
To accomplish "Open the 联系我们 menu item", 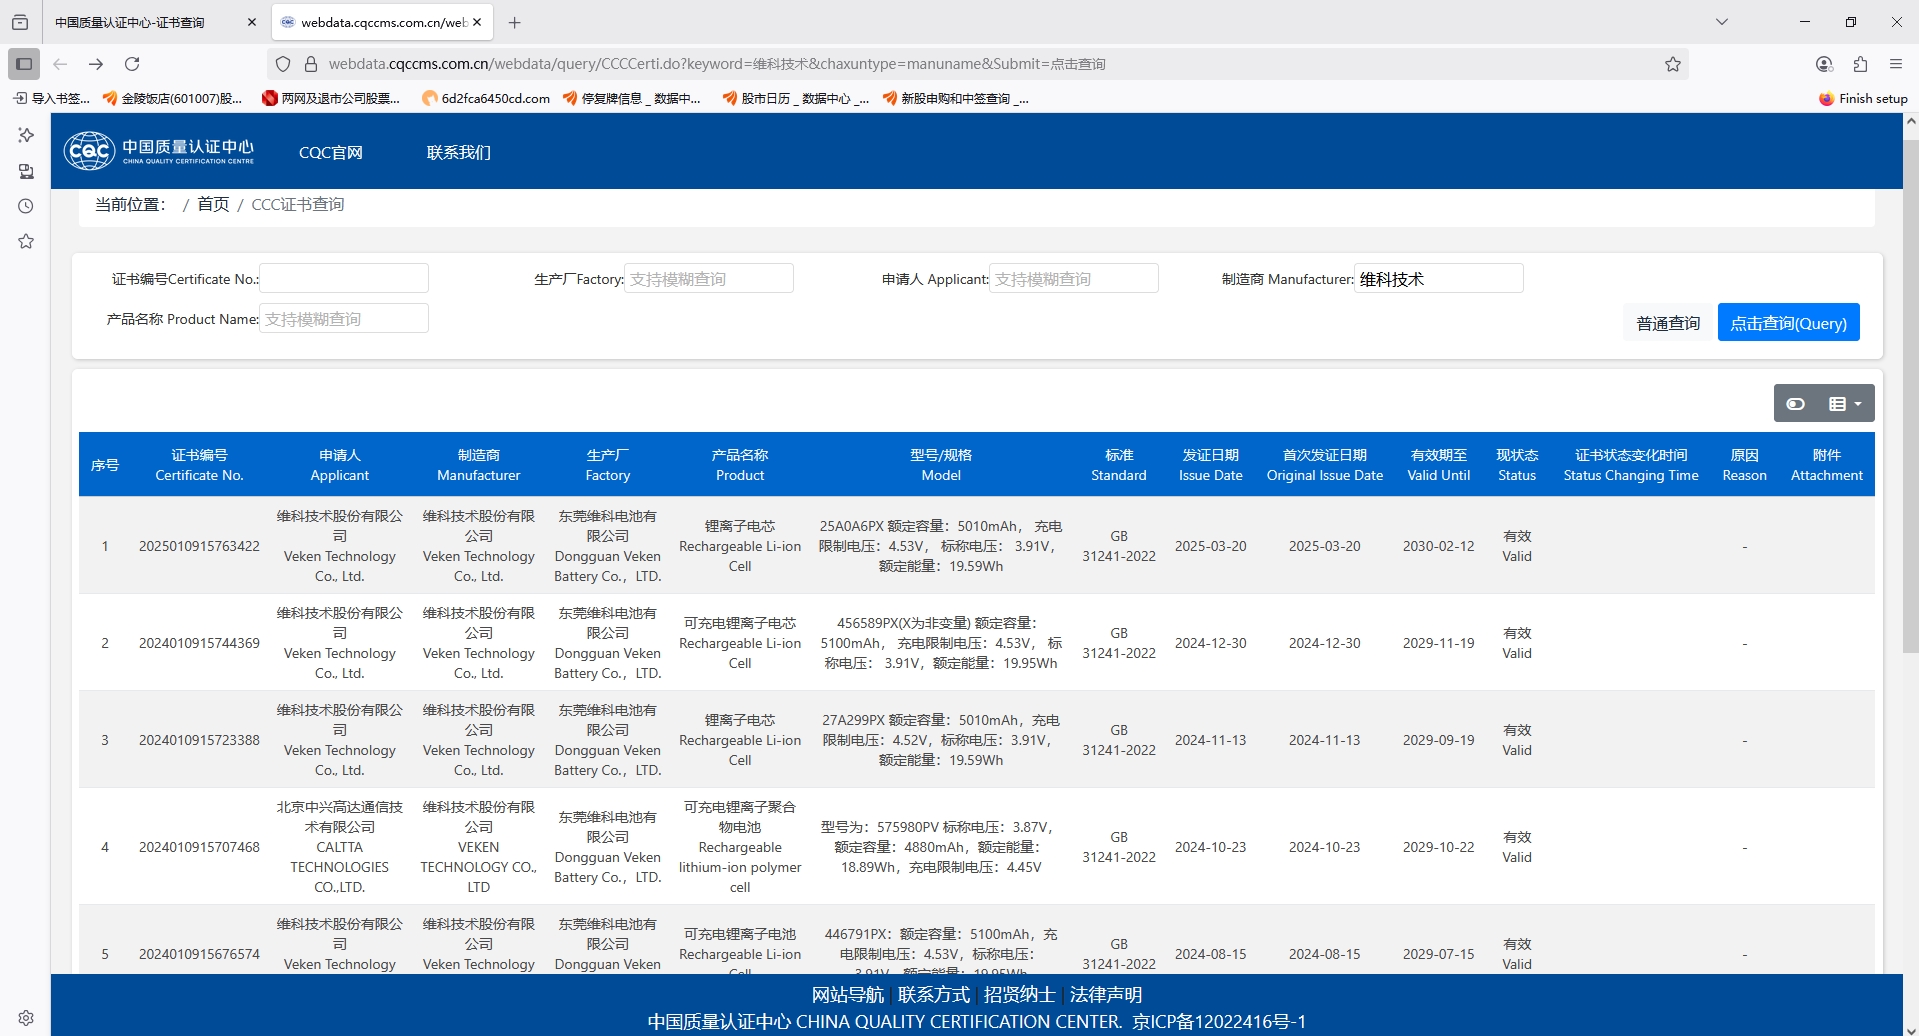I will (459, 152).
